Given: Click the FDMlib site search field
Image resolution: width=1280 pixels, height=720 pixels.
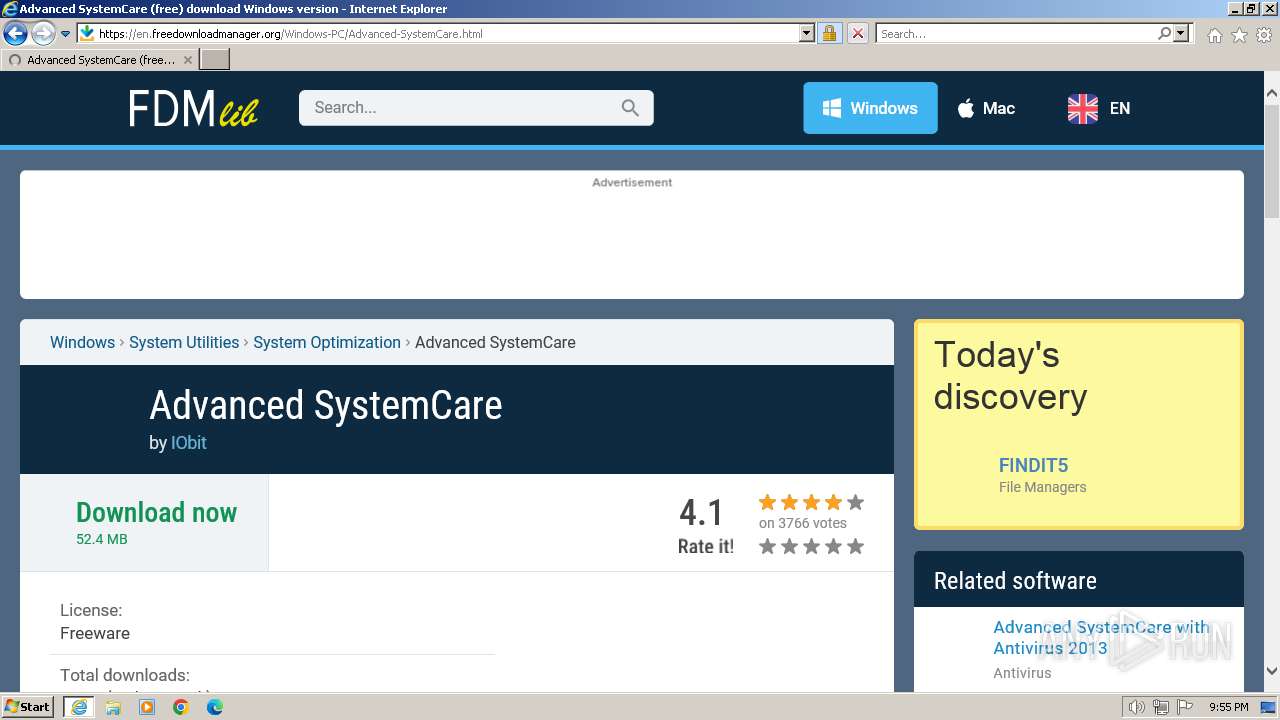Looking at the screenshot, I should coord(462,108).
